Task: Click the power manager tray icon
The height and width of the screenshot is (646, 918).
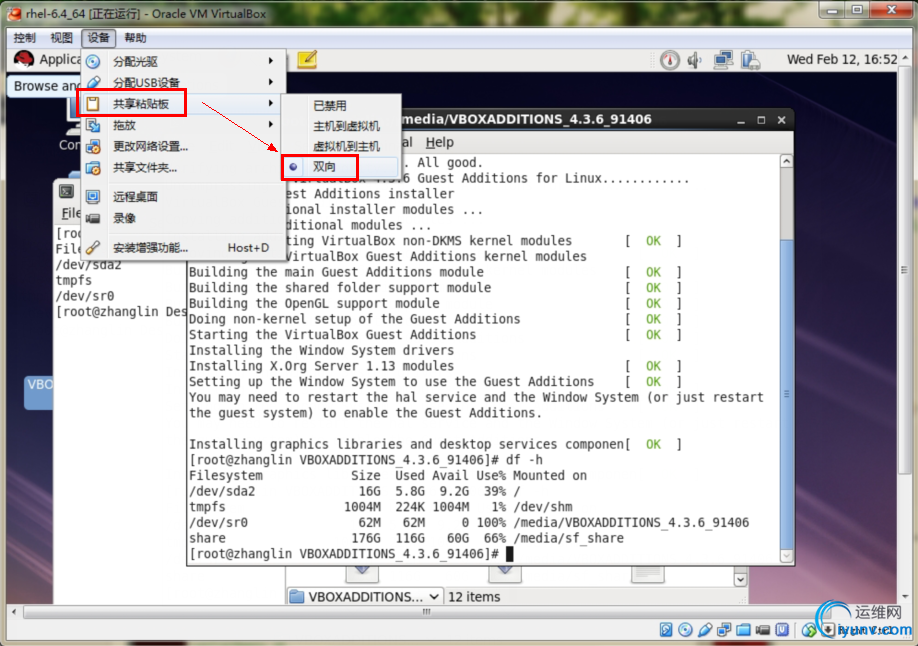Action: (x=750, y=60)
